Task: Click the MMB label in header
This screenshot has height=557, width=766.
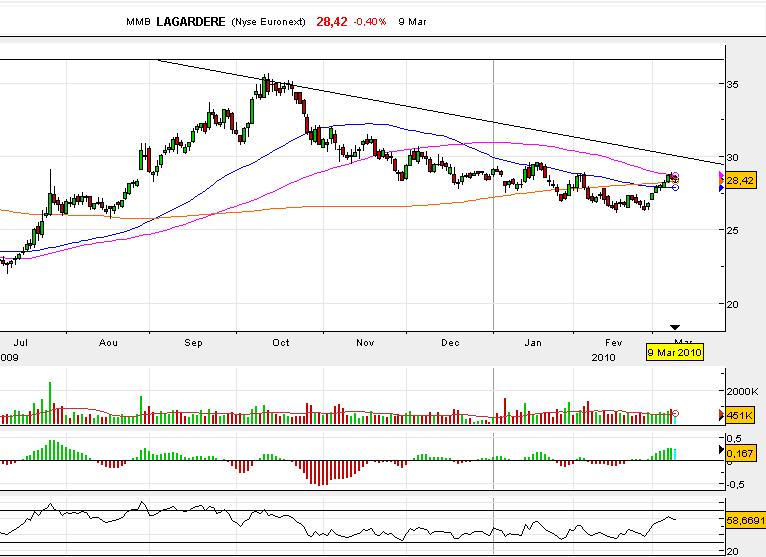Action: [x=138, y=22]
